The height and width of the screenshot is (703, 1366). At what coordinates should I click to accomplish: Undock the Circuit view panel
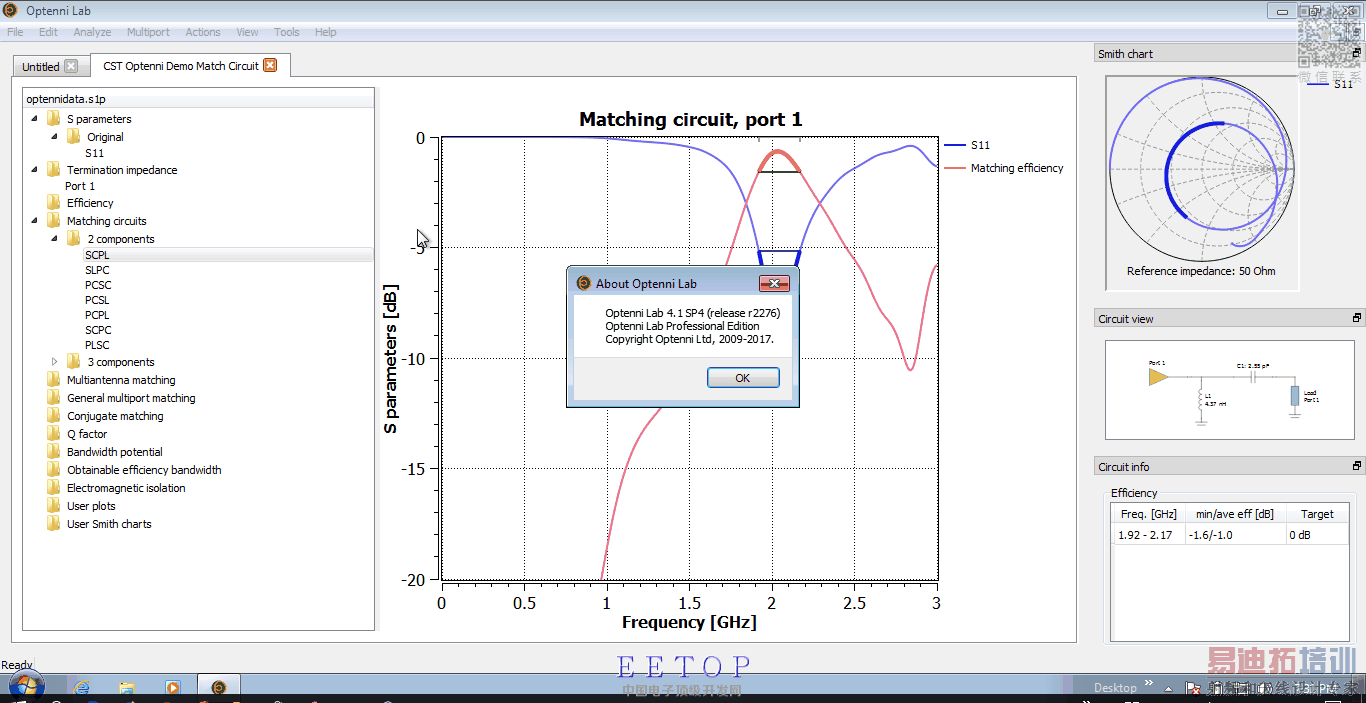tap(1357, 318)
